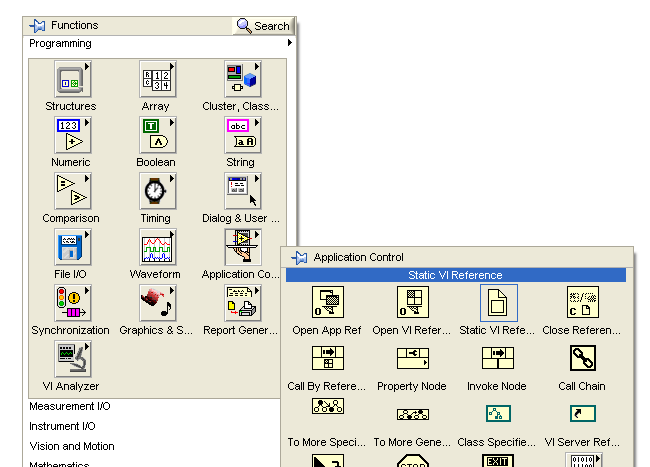Open the Waveform palette
The height and width of the screenshot is (467, 650).
click(x=158, y=247)
